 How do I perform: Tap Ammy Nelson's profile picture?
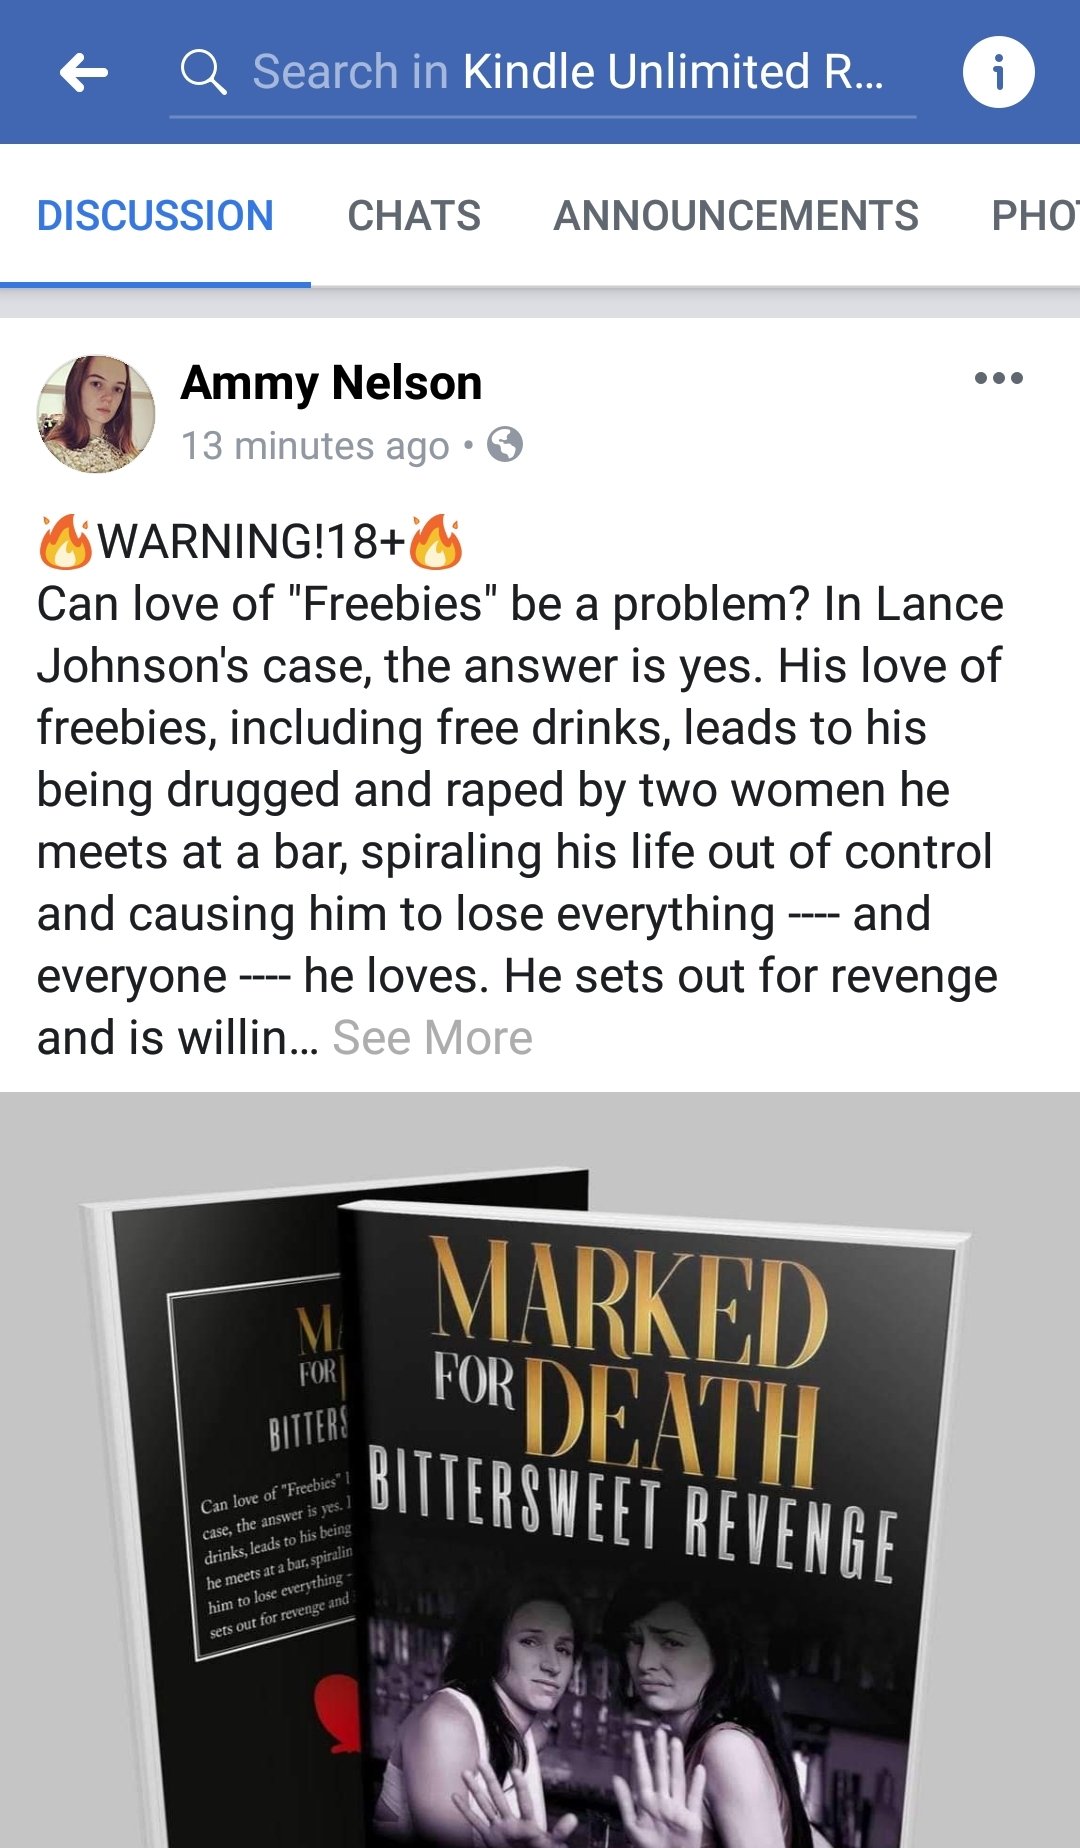tap(96, 414)
